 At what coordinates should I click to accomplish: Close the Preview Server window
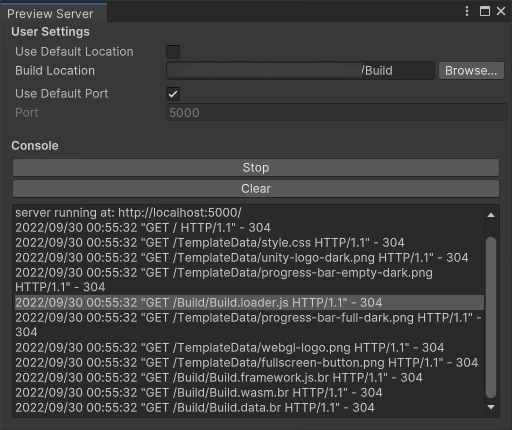coord(501,11)
